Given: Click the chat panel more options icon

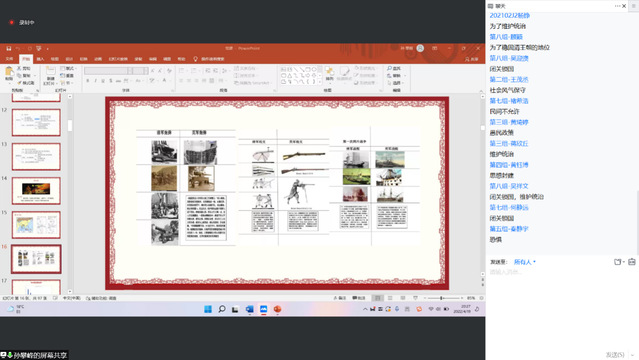Looking at the screenshot, I should coord(617,6).
